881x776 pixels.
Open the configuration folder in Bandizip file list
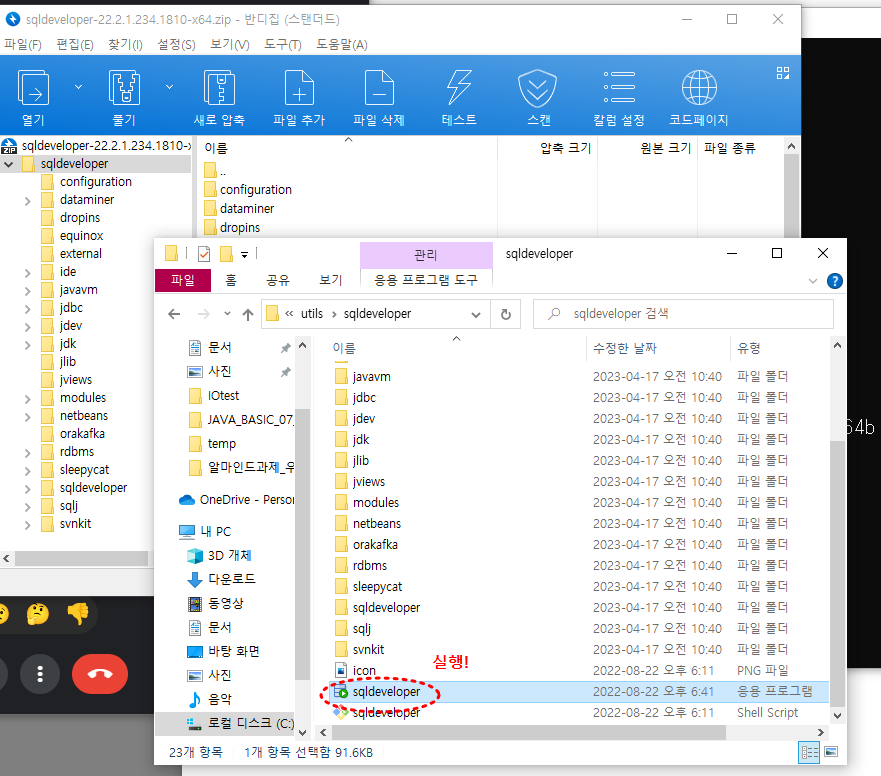click(x=256, y=190)
